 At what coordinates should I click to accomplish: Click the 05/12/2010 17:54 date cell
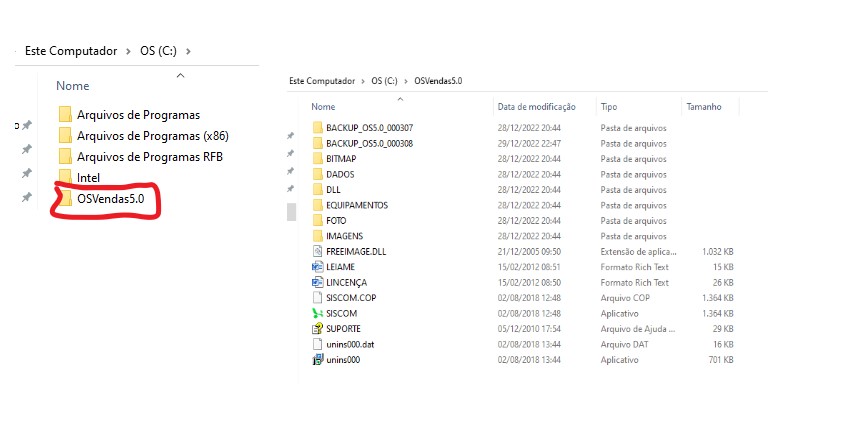pos(529,329)
